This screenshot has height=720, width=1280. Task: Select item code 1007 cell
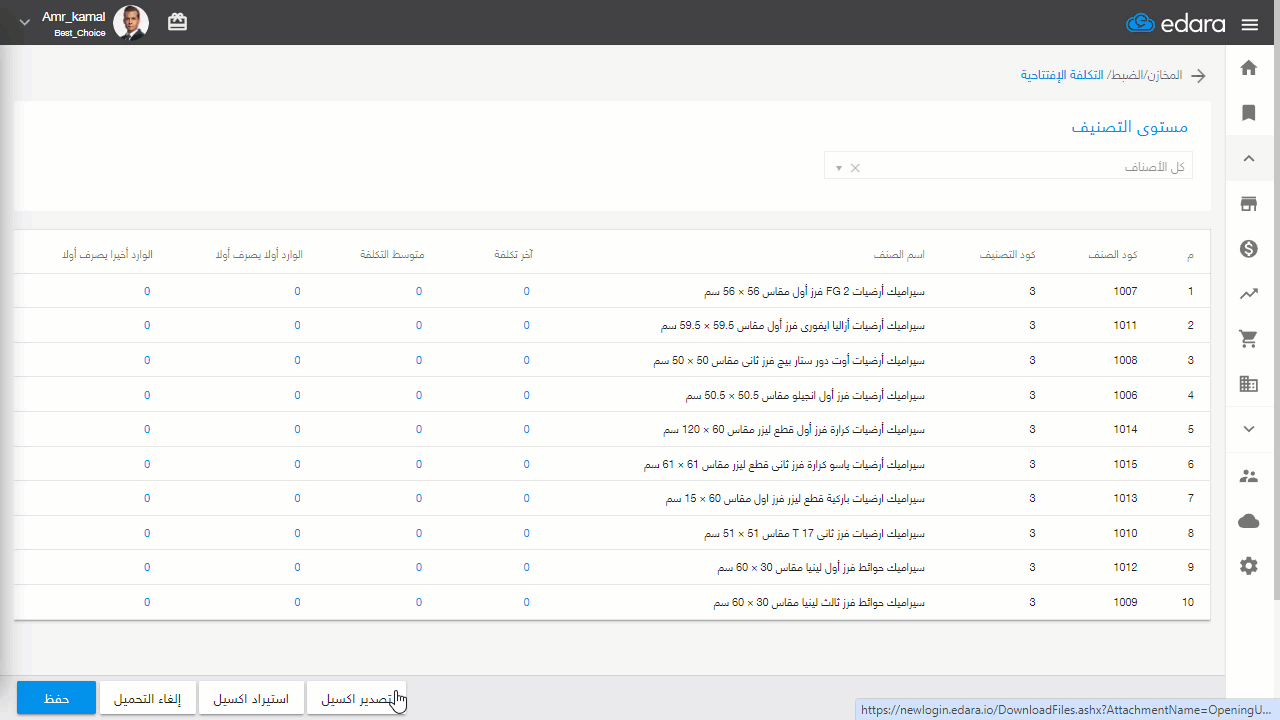[x=1125, y=292]
